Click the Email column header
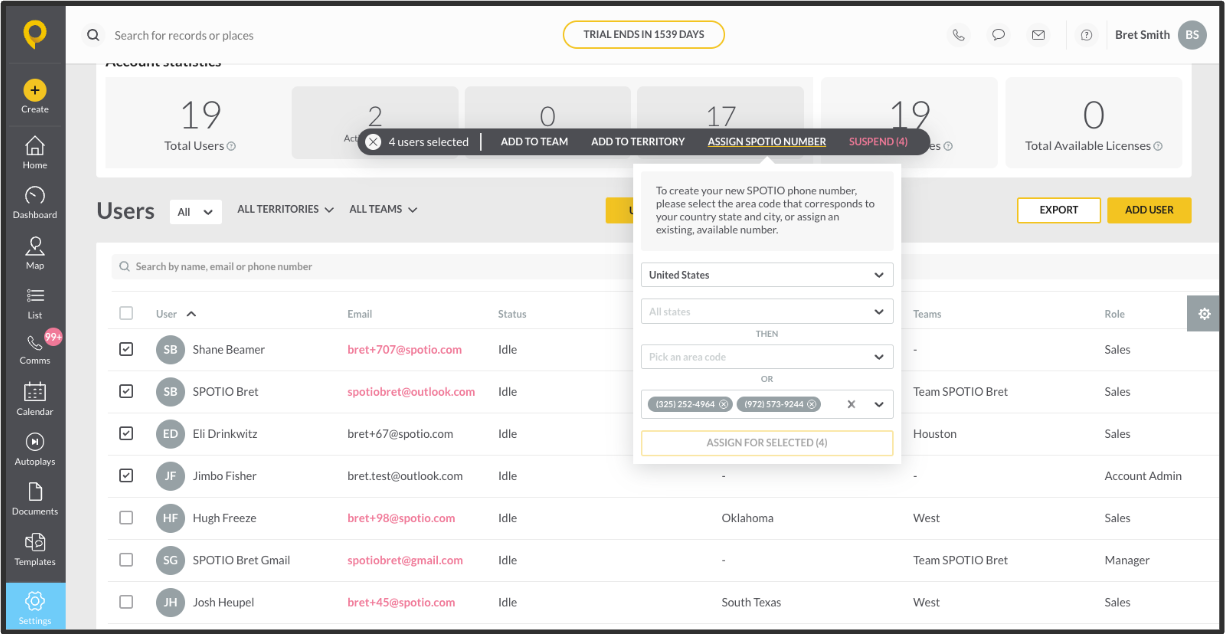 click(x=360, y=314)
